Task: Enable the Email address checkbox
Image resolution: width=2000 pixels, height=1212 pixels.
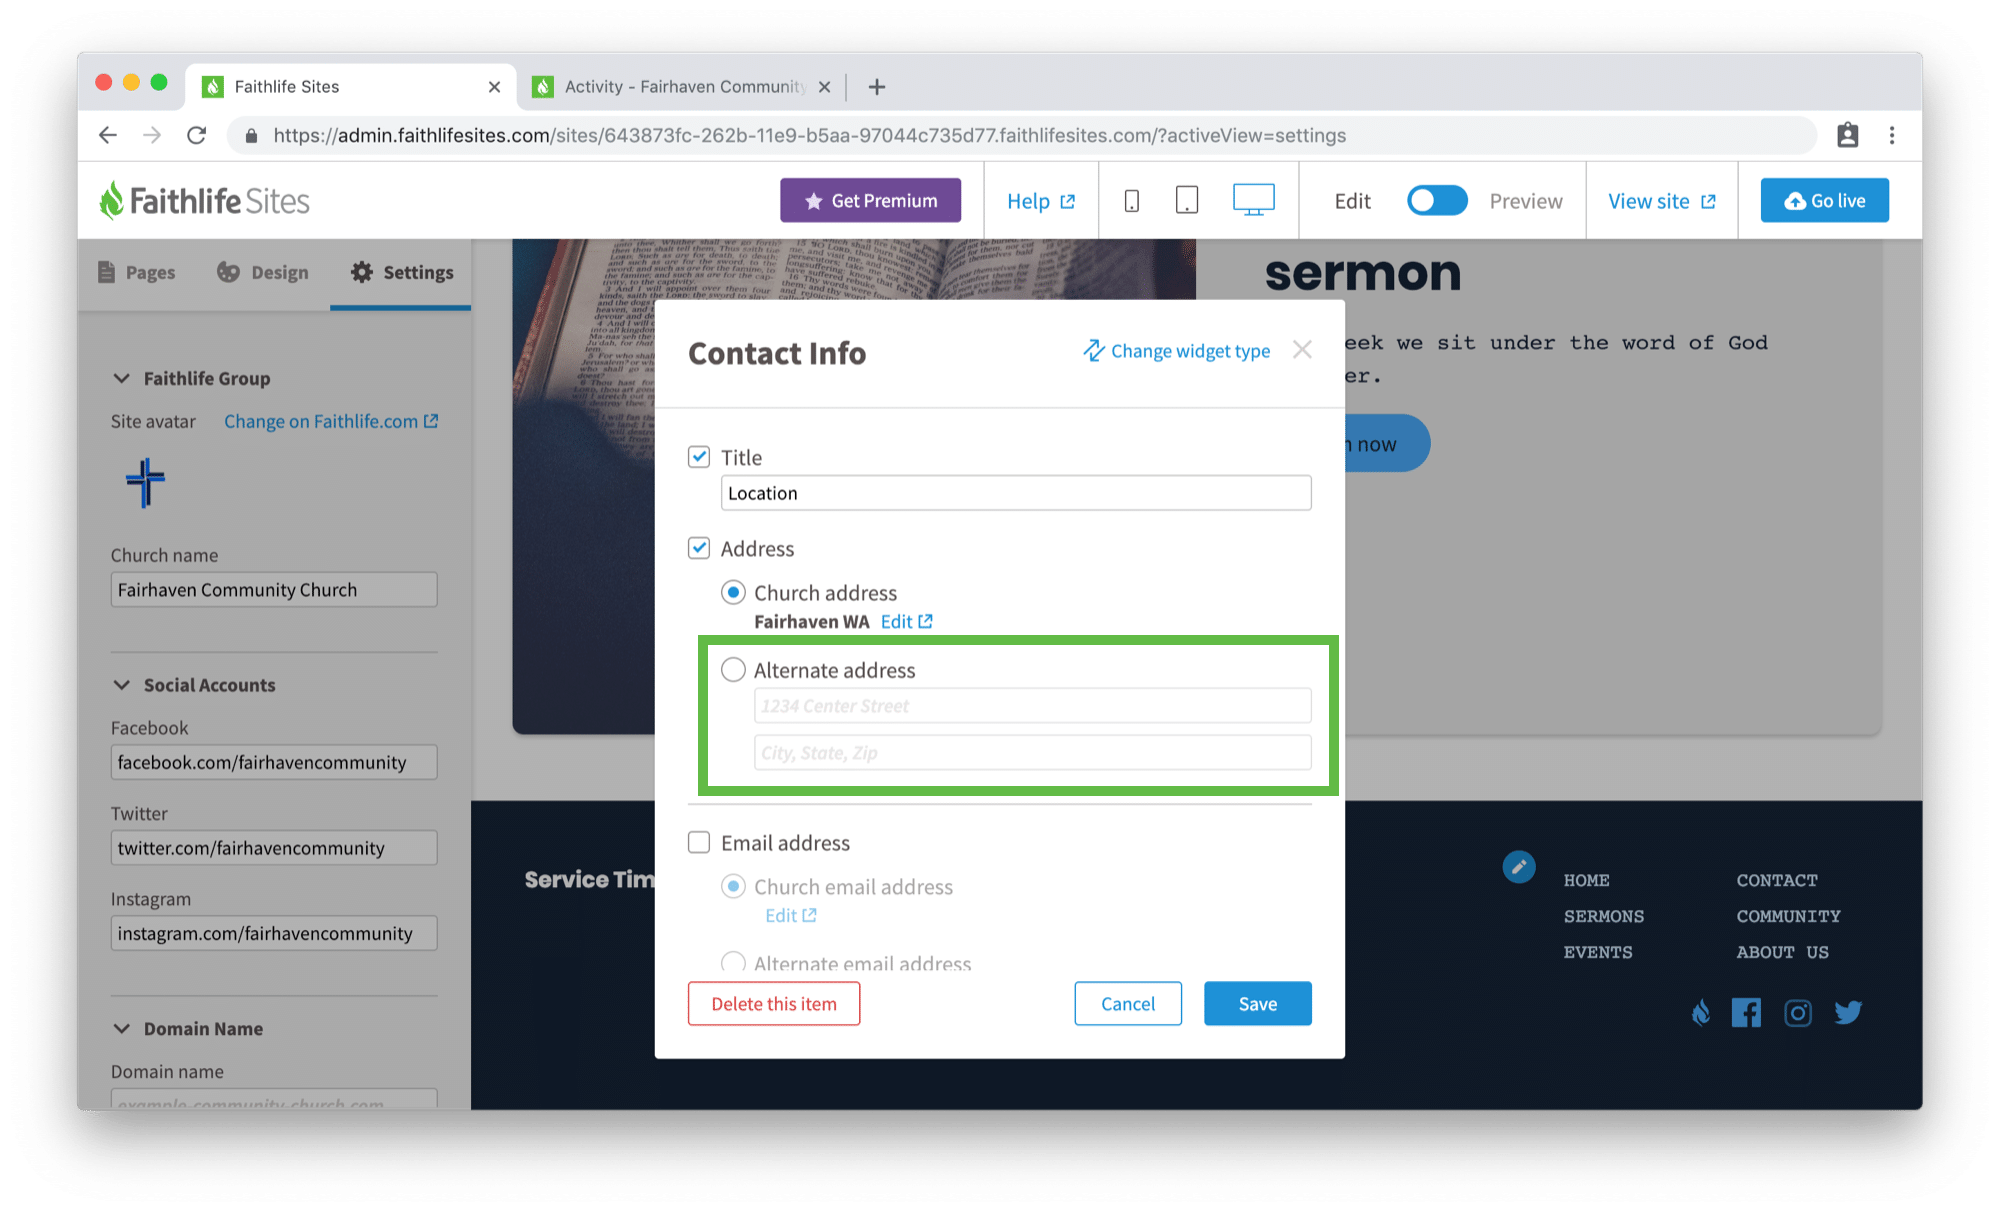Action: [x=699, y=842]
